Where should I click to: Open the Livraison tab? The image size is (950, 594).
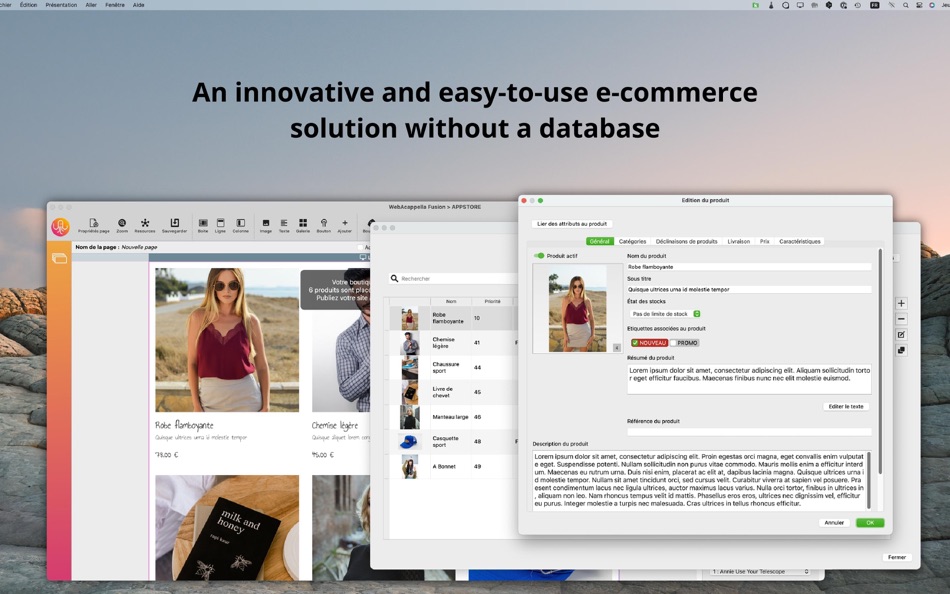tap(739, 241)
